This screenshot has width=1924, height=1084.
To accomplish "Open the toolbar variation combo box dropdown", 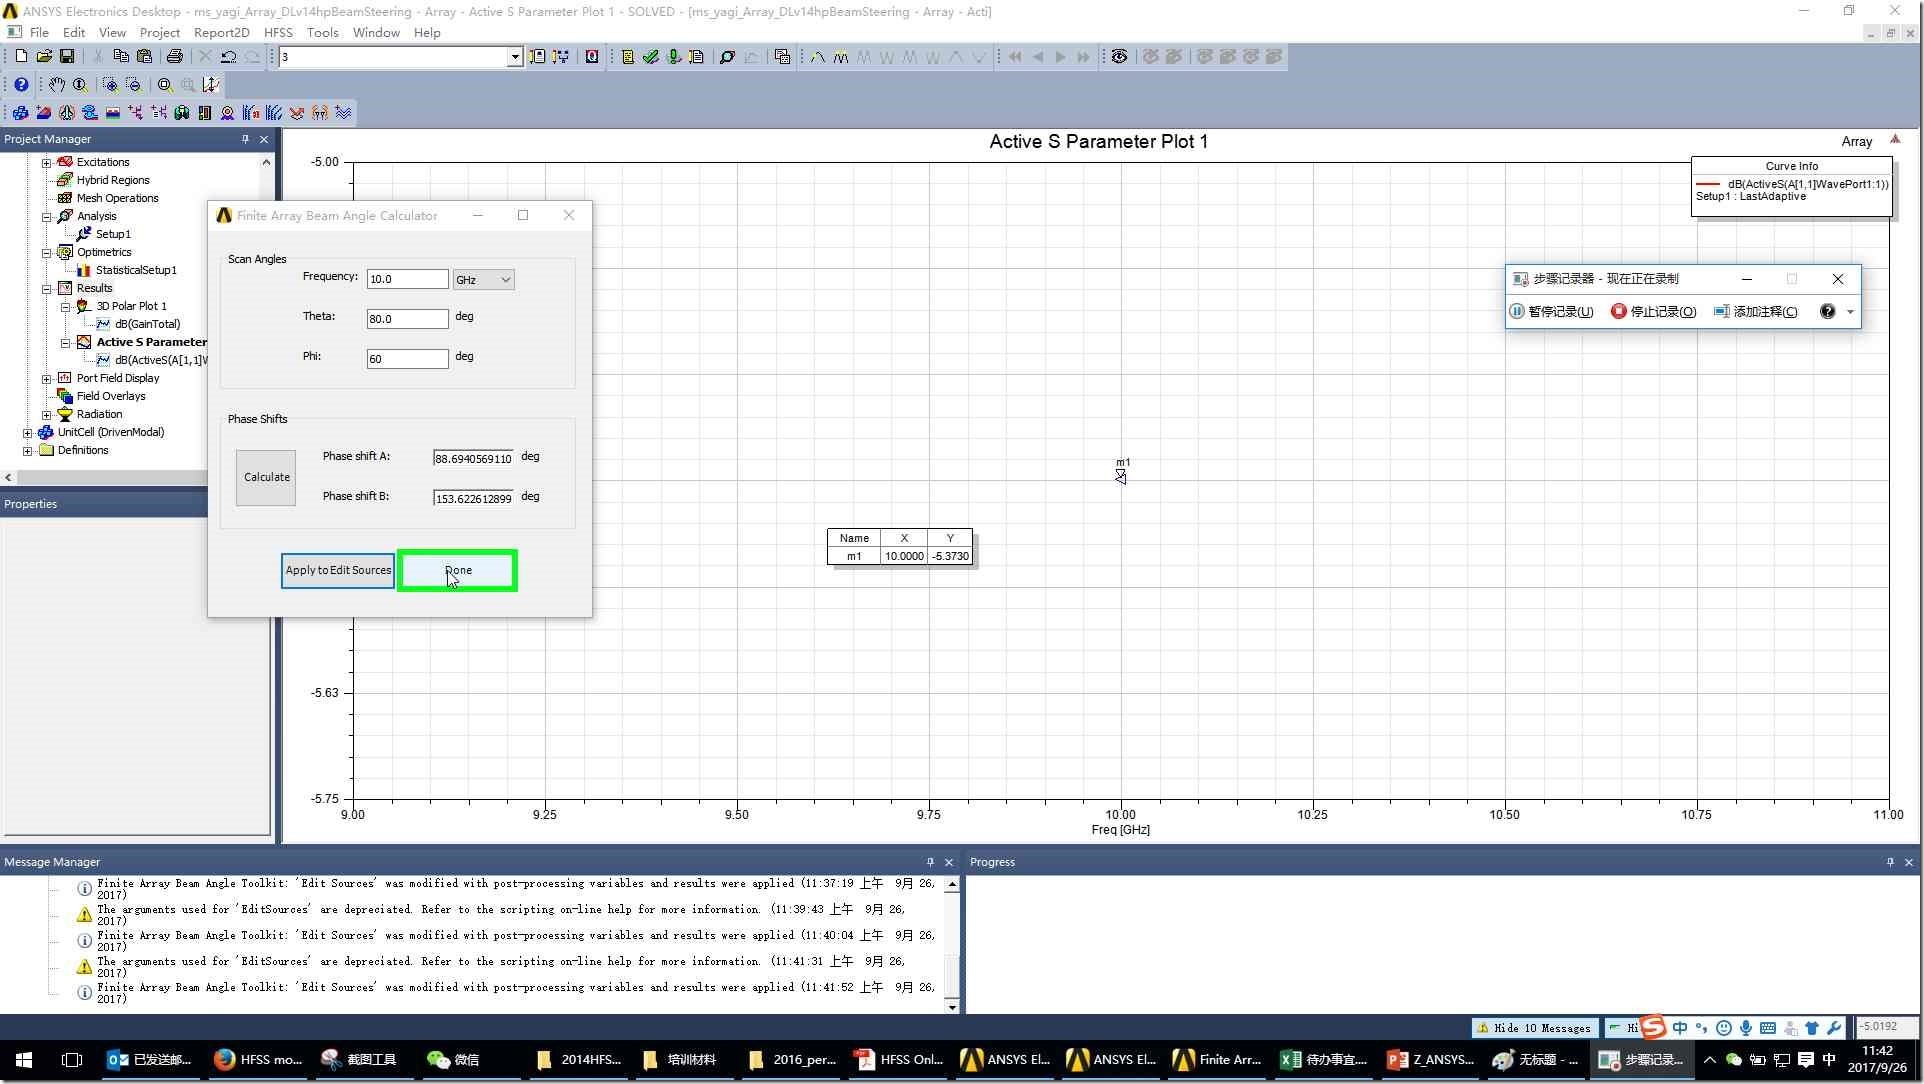I will (514, 57).
